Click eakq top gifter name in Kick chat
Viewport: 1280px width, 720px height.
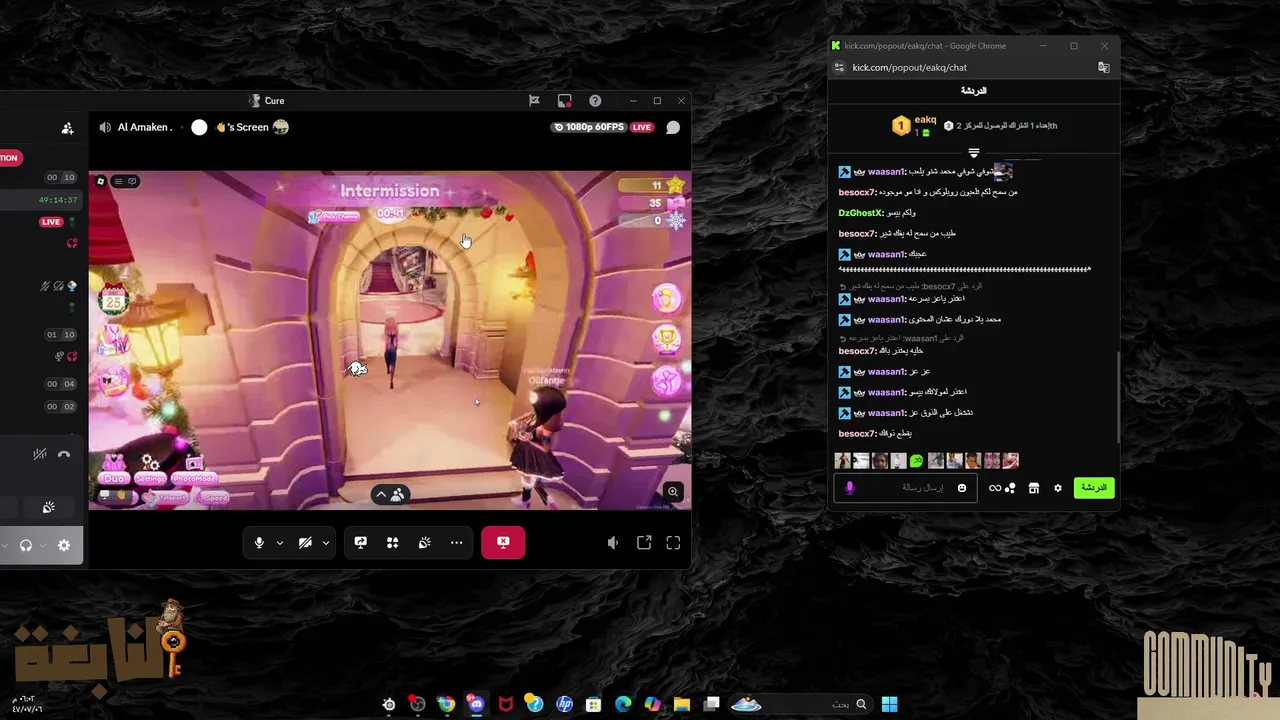(925, 120)
